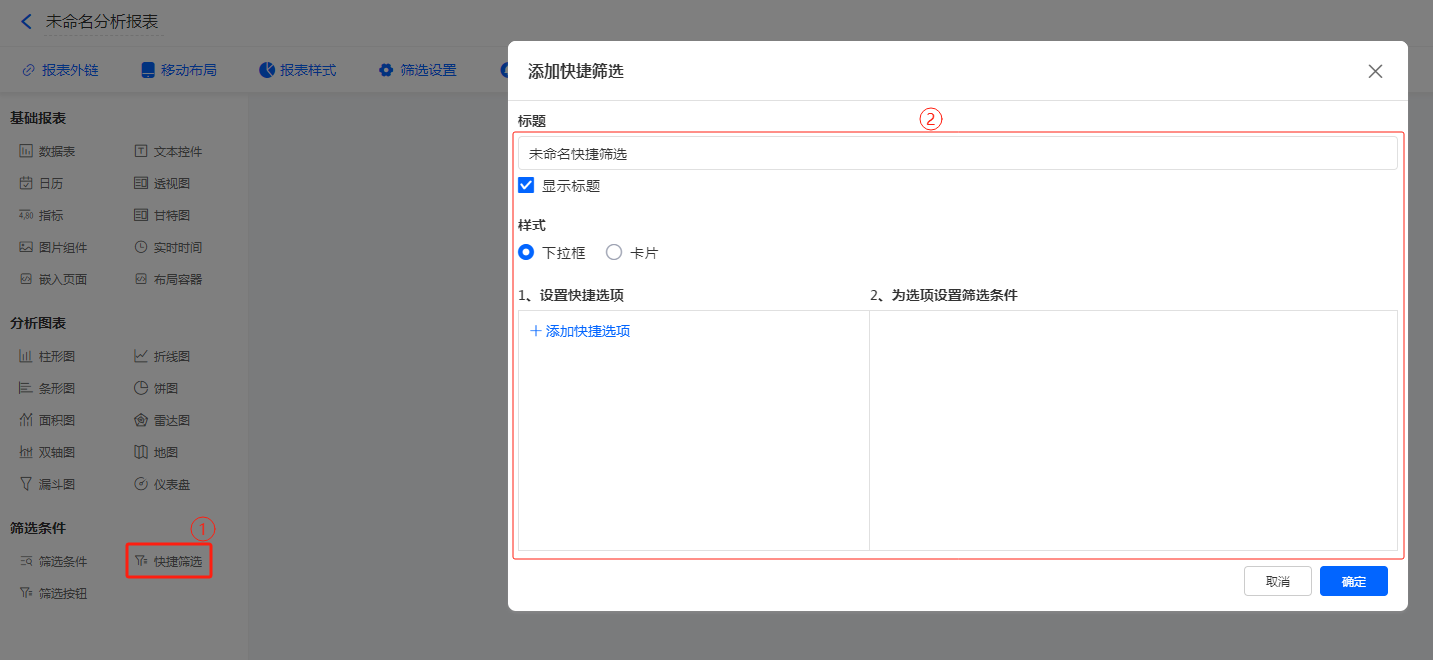Click the 快捷筛选 quick filter item

[x=169, y=561]
